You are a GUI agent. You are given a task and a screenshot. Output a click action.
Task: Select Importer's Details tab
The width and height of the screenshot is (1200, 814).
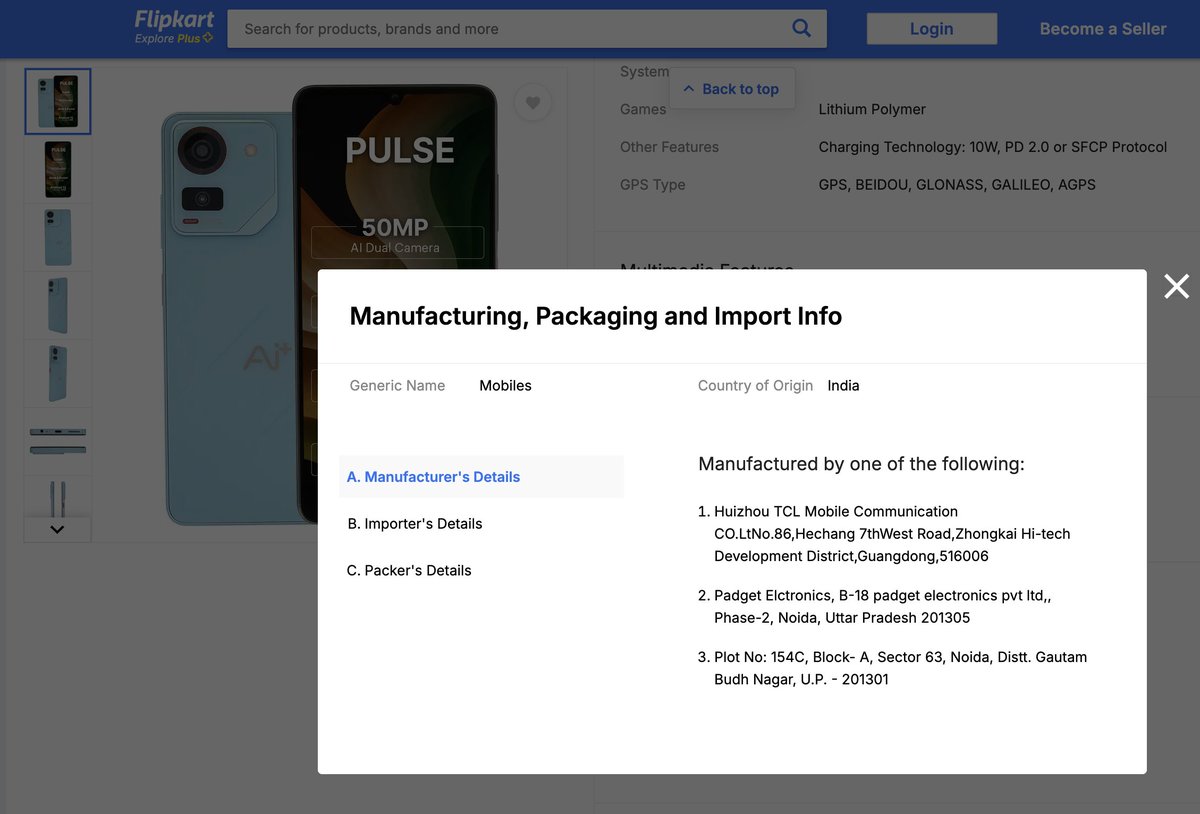pos(414,524)
